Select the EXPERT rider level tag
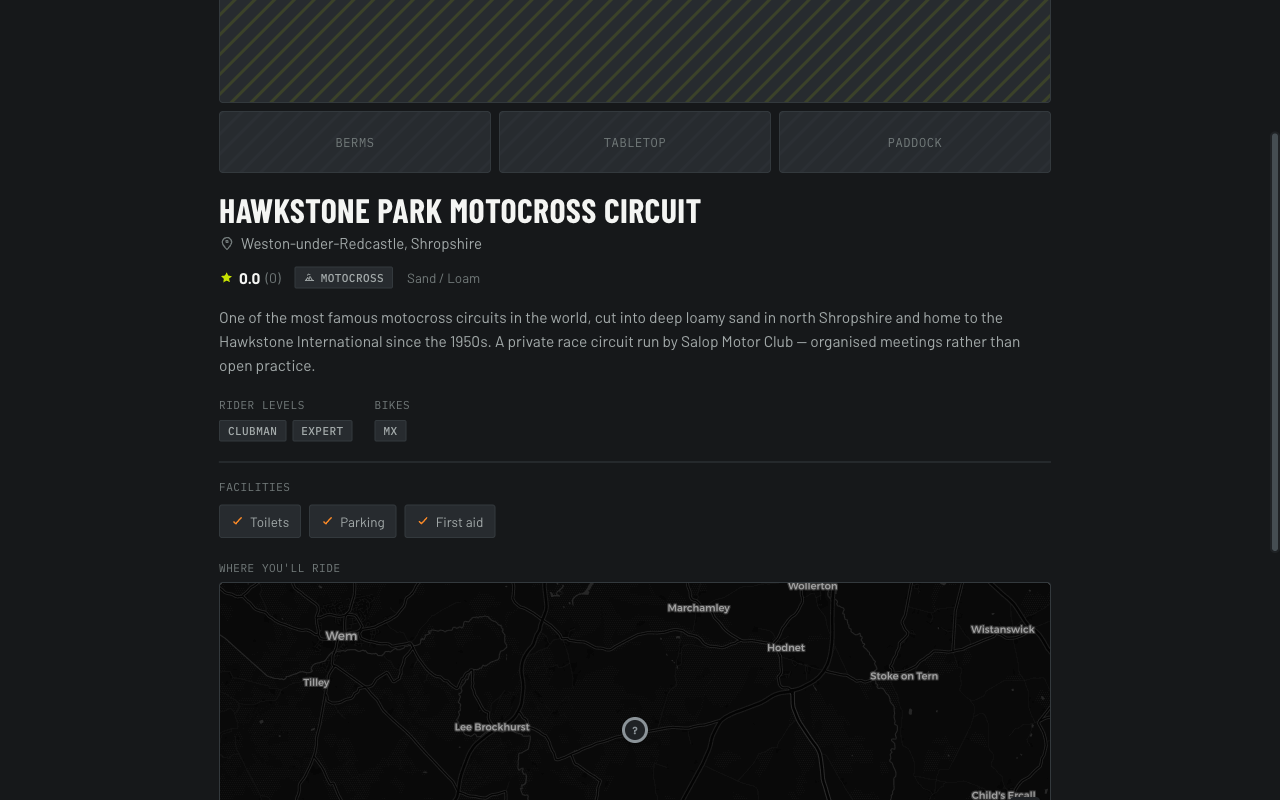 click(322, 431)
